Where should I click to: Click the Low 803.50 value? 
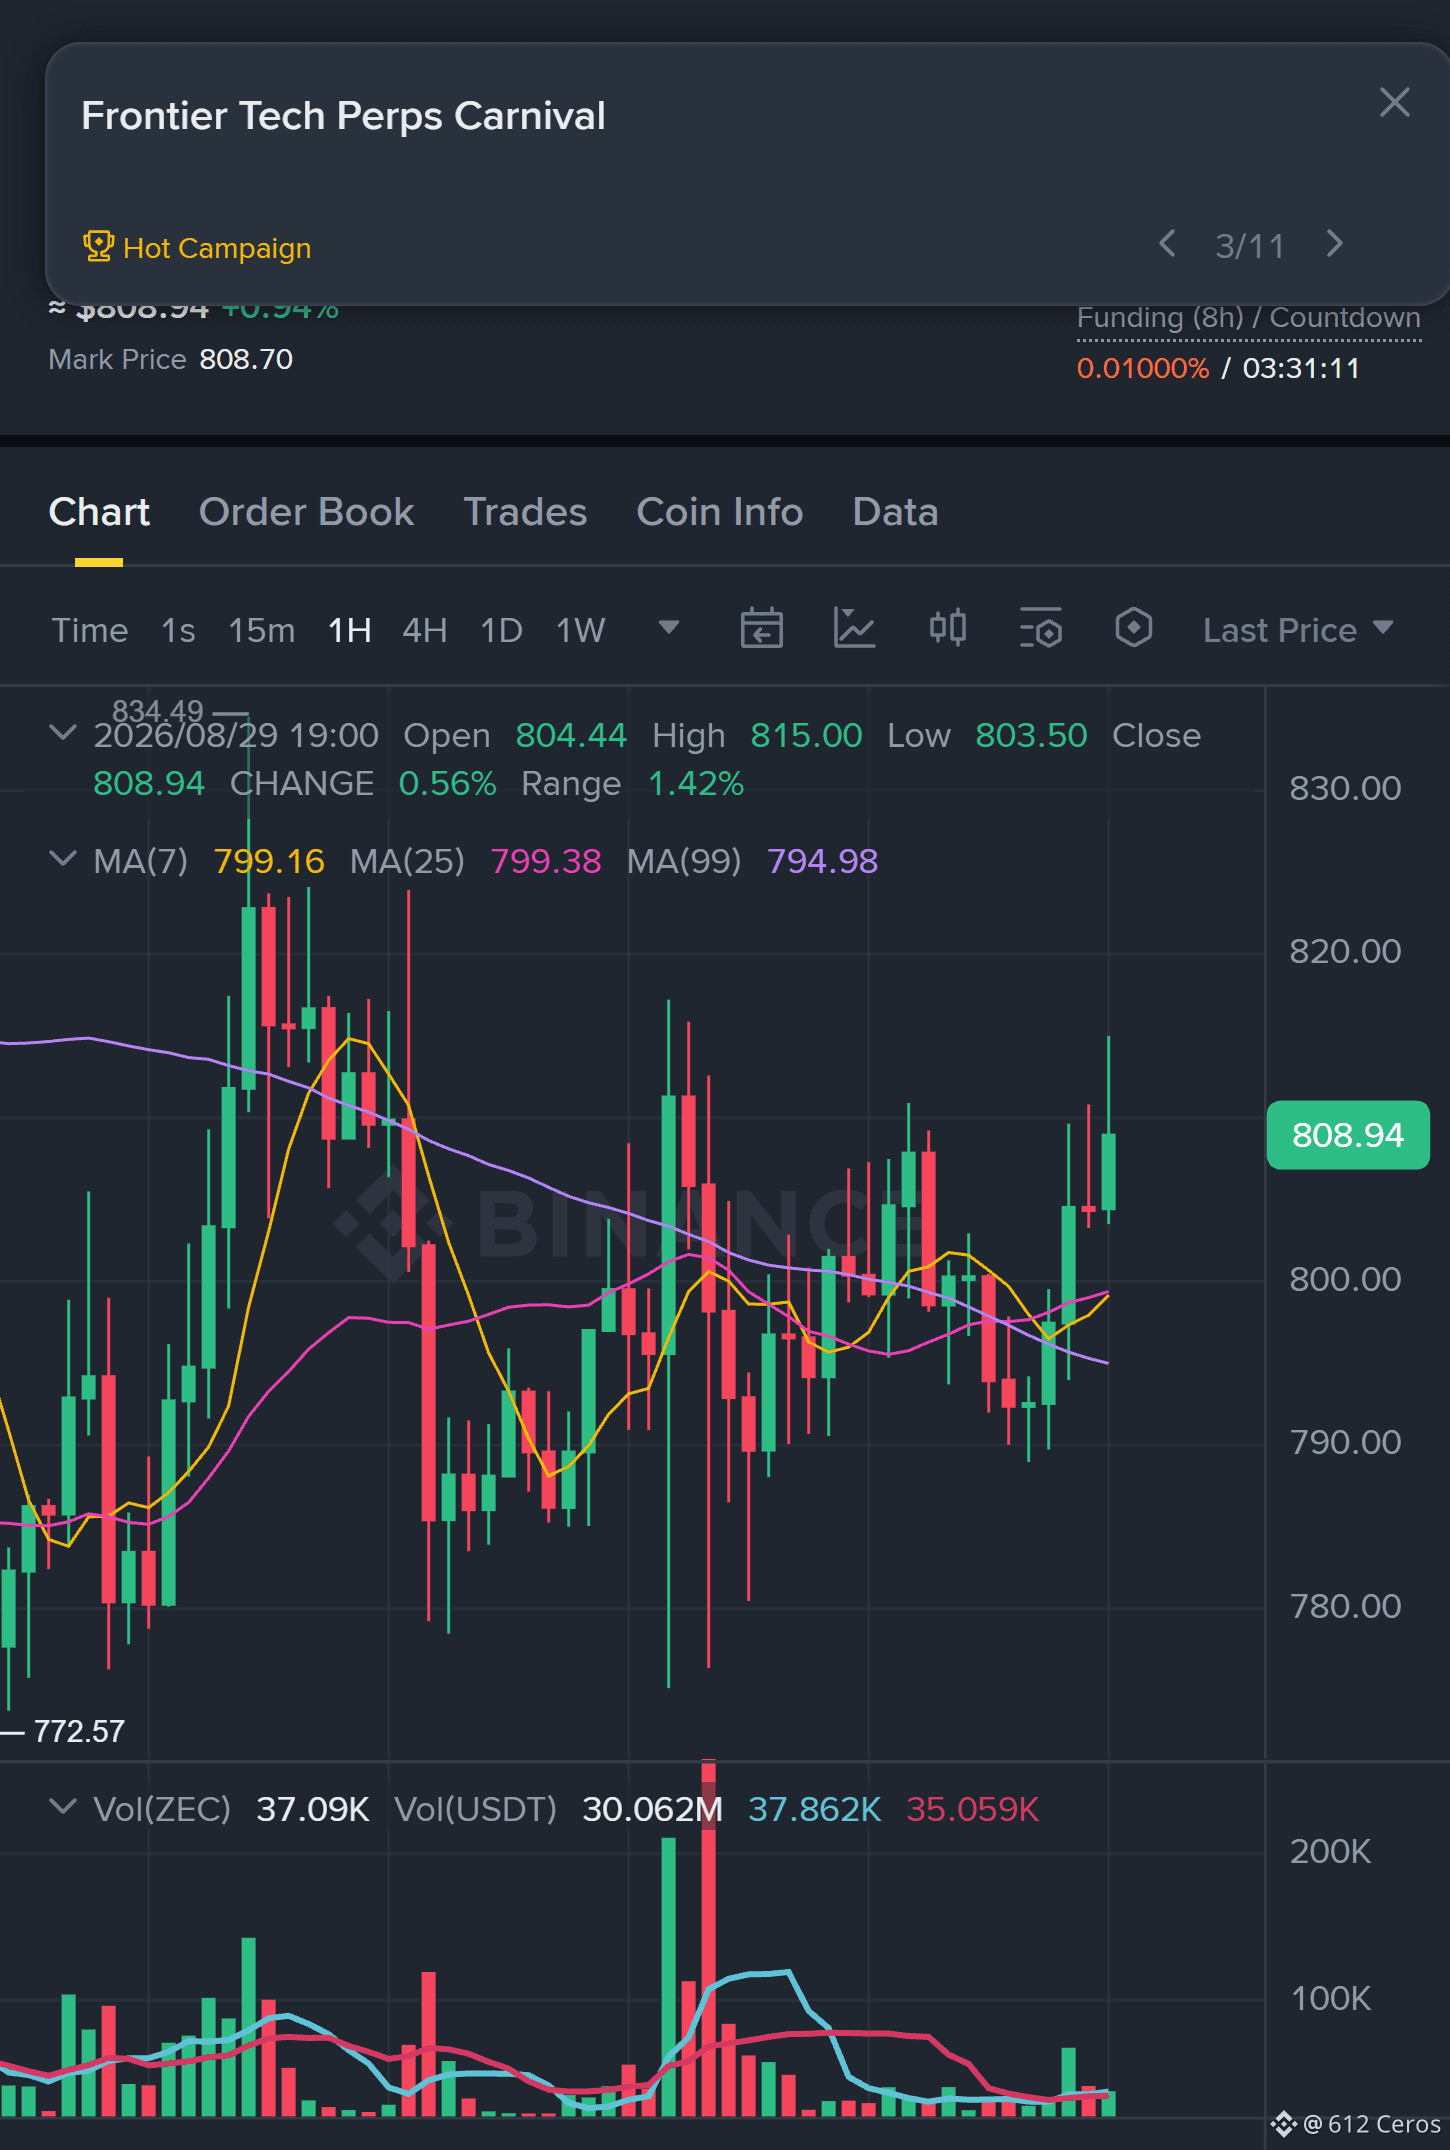[x=1031, y=735]
